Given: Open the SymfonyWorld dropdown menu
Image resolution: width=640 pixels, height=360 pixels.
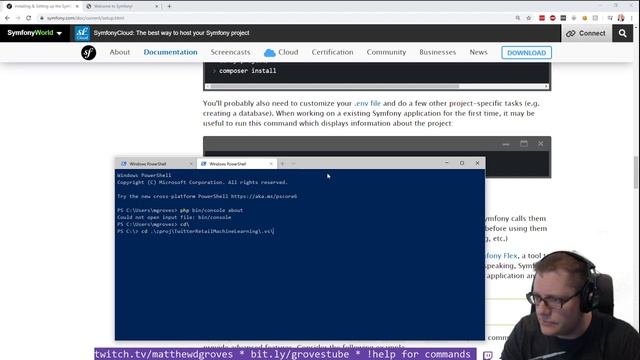Looking at the screenshot, I should click(34, 33).
